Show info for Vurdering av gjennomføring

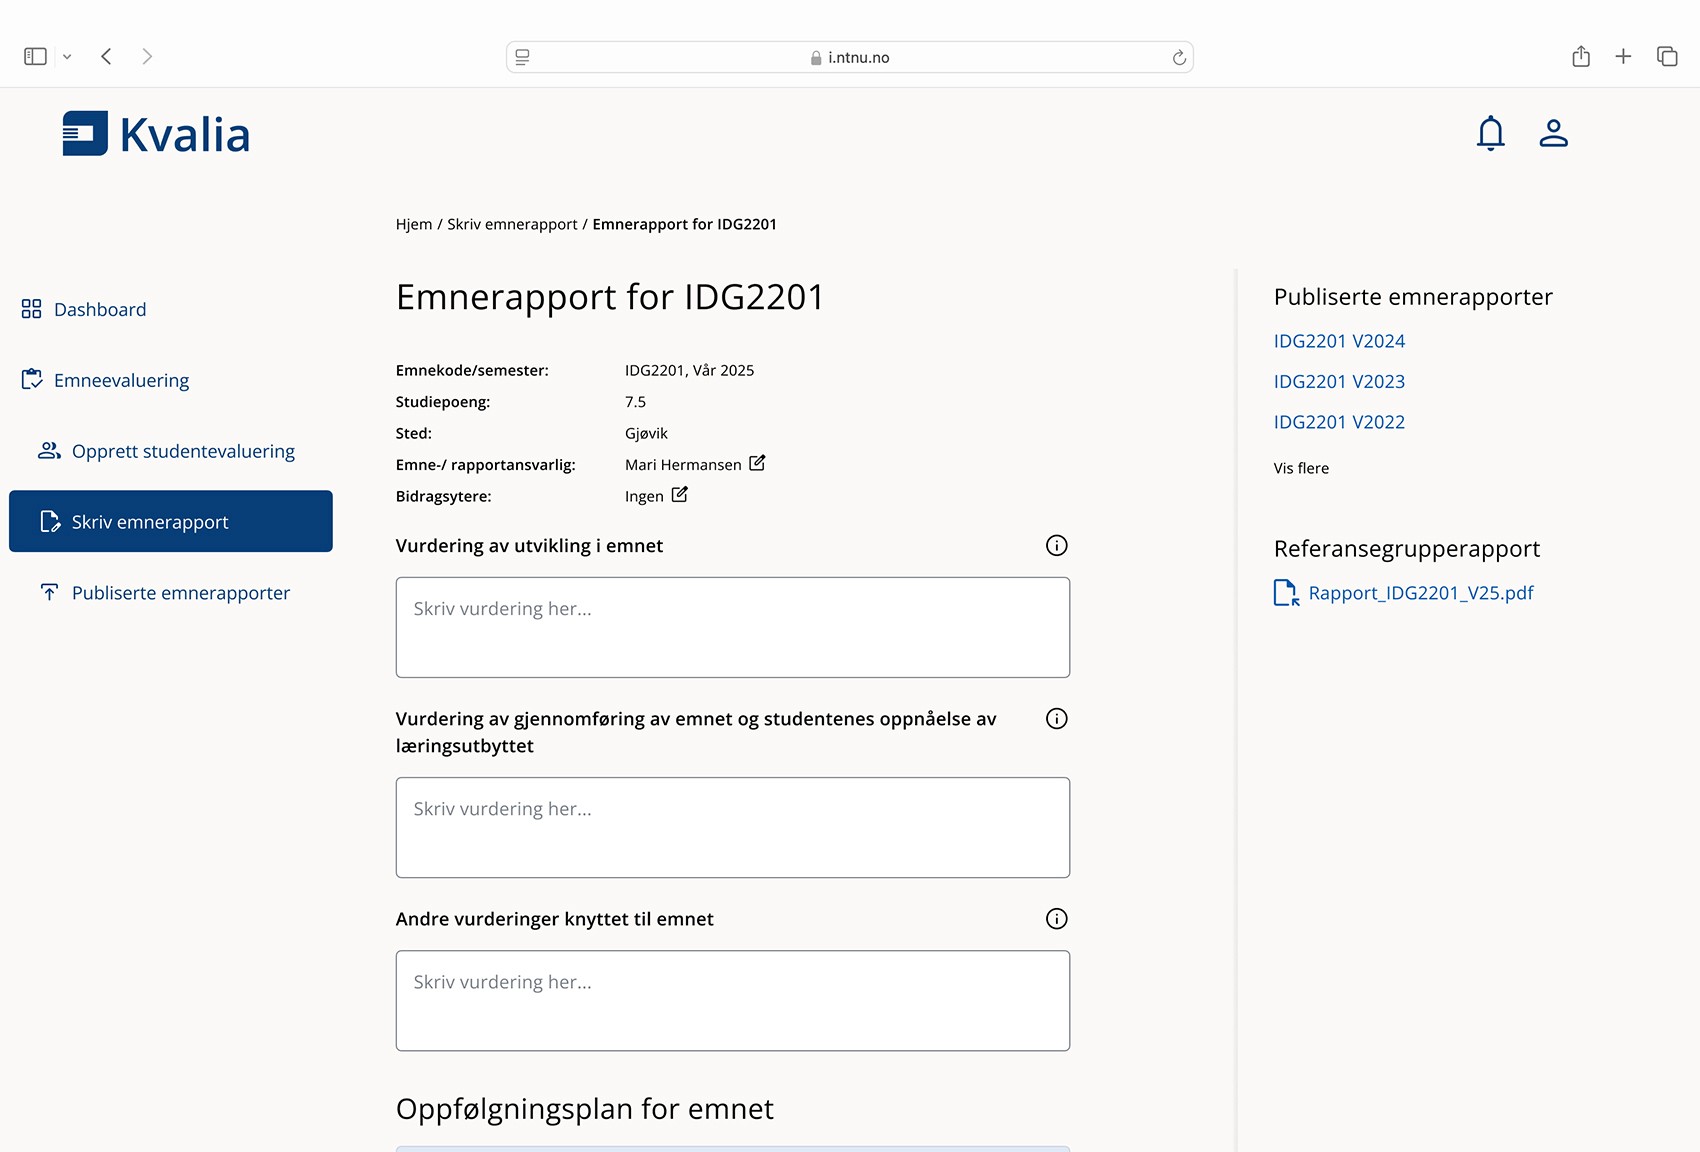1056,718
